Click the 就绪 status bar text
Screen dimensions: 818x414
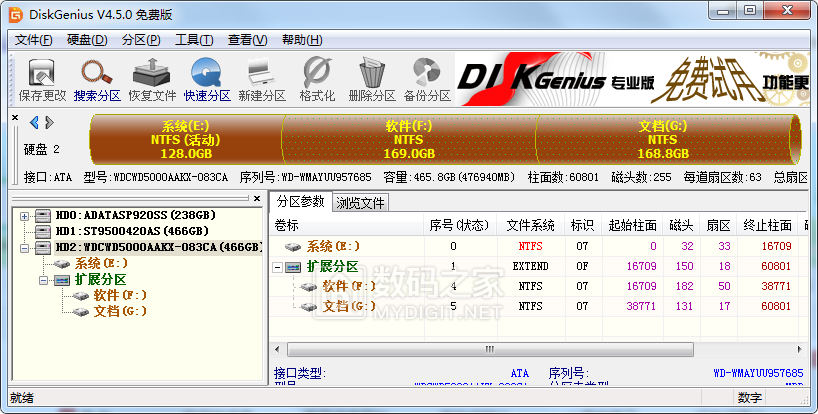point(21,398)
